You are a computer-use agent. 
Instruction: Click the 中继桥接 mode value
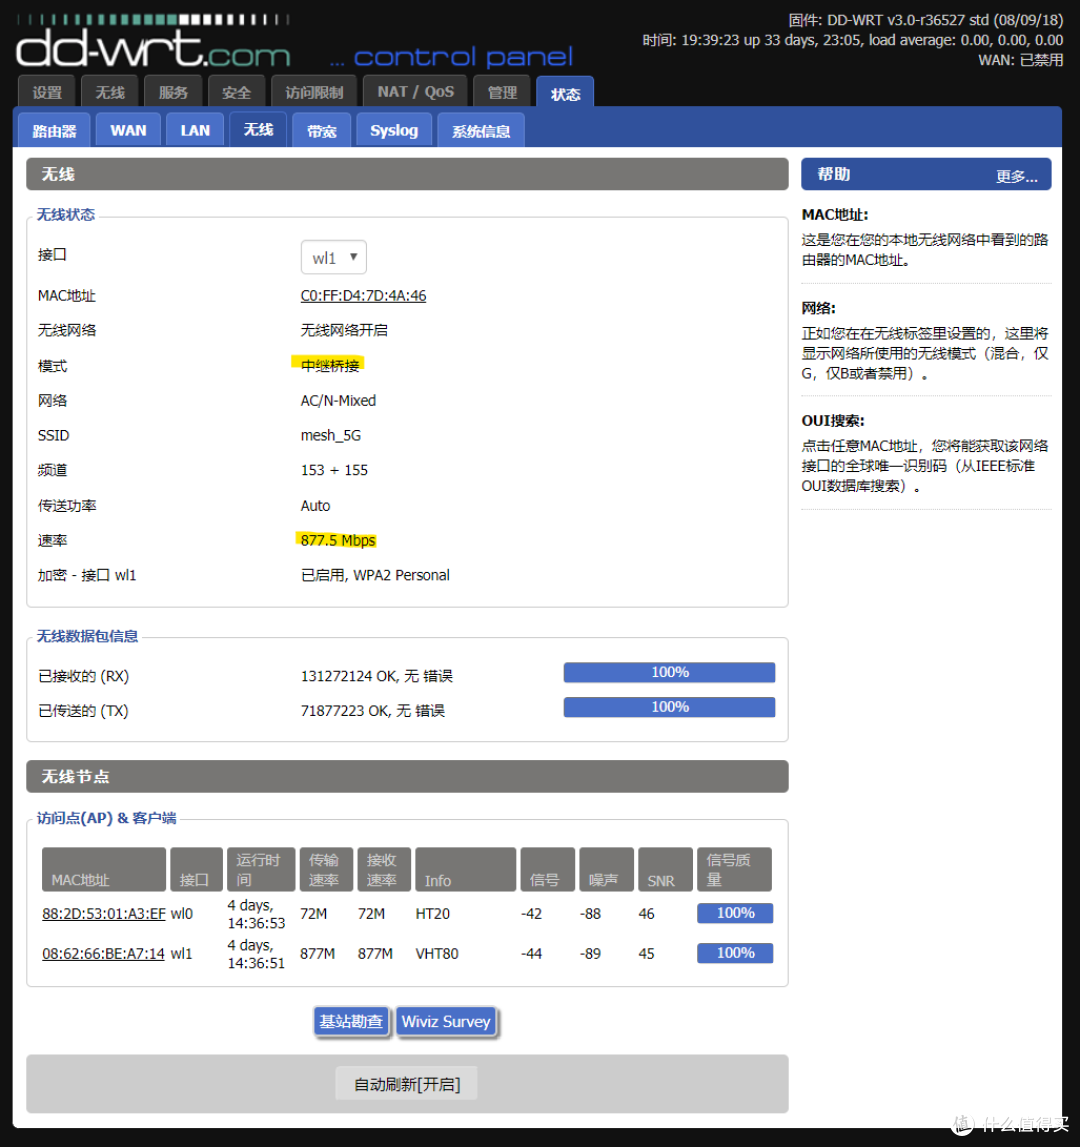click(x=329, y=365)
